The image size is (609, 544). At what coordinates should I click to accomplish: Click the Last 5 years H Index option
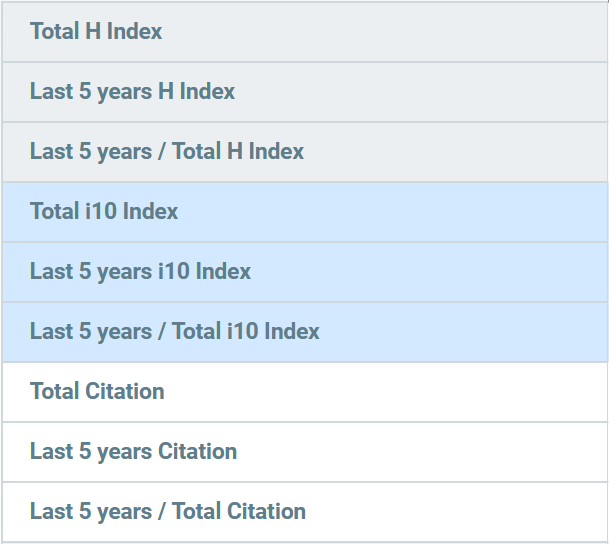pos(304,92)
